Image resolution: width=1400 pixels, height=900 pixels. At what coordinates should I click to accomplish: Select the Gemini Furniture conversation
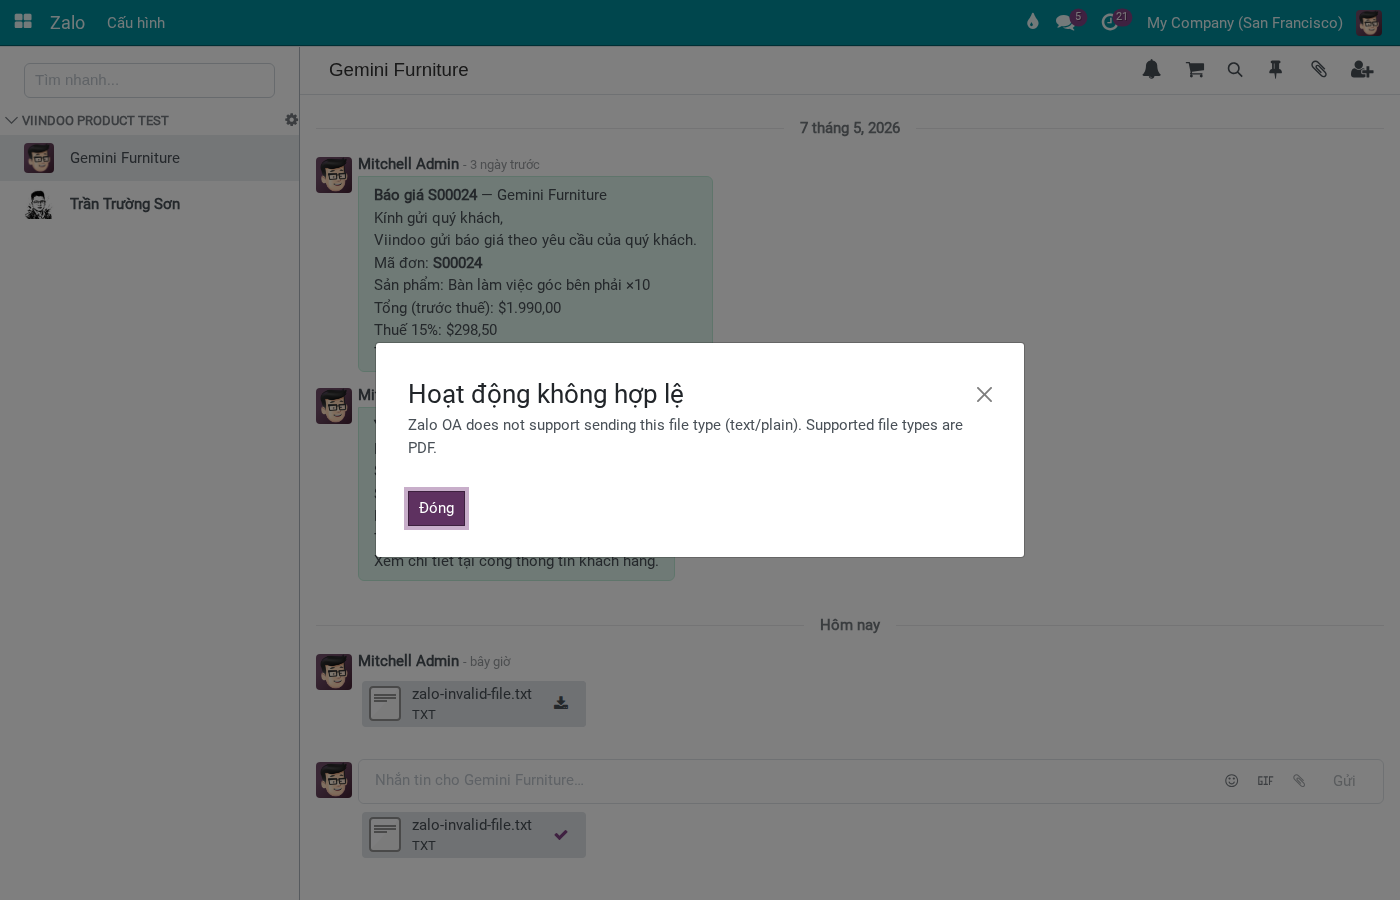pos(150,158)
